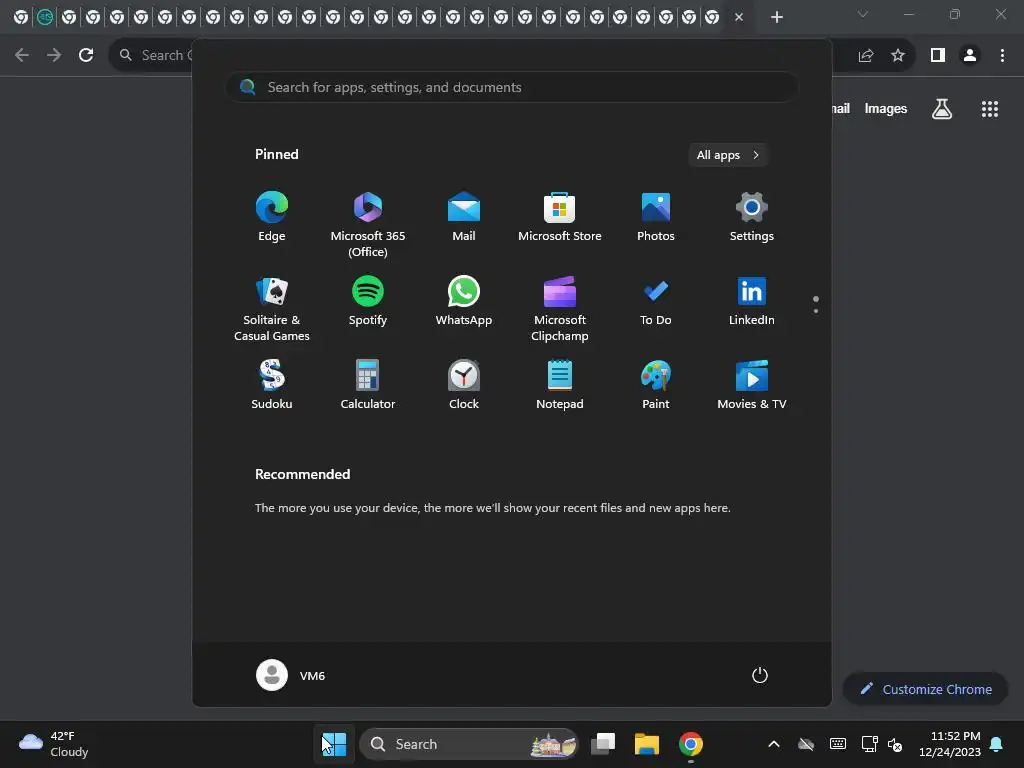
Task: Open the Mail app
Action: click(464, 217)
